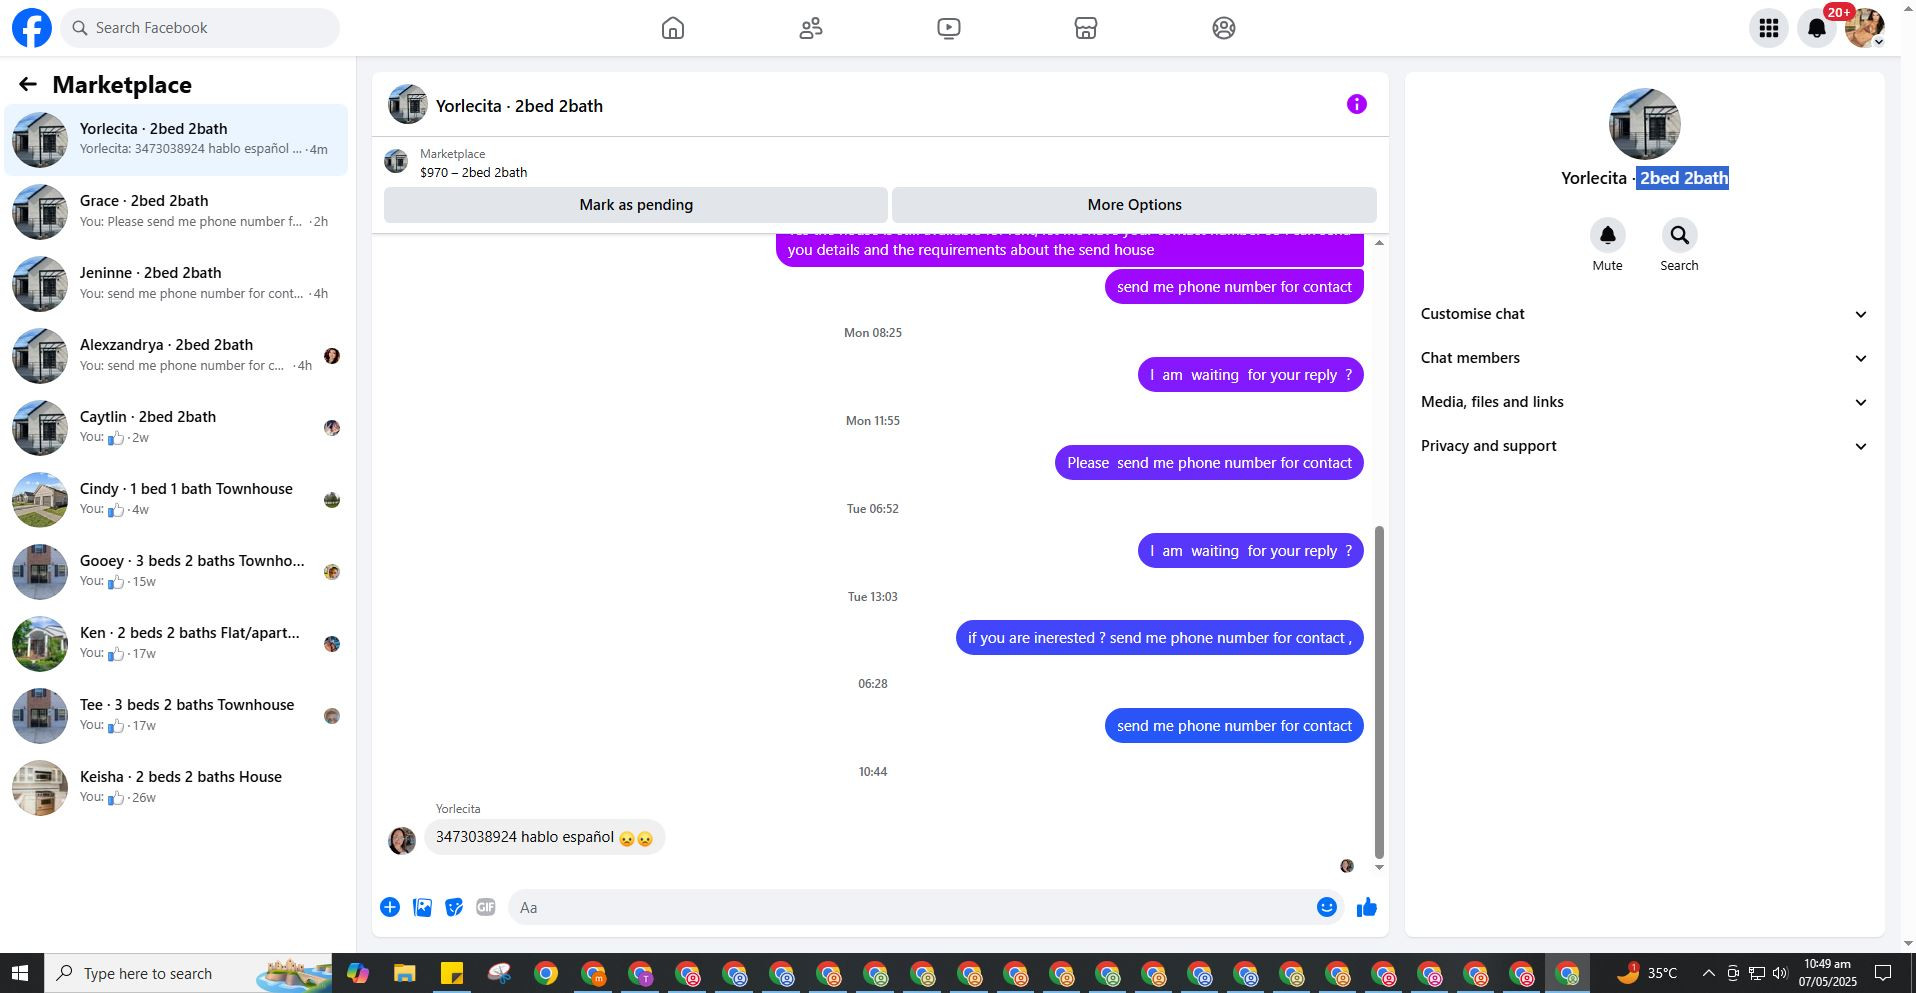The height and width of the screenshot is (993, 1916).
Task: Open Ken 2 beds 2 baths Flat conversation
Action: 176,643
